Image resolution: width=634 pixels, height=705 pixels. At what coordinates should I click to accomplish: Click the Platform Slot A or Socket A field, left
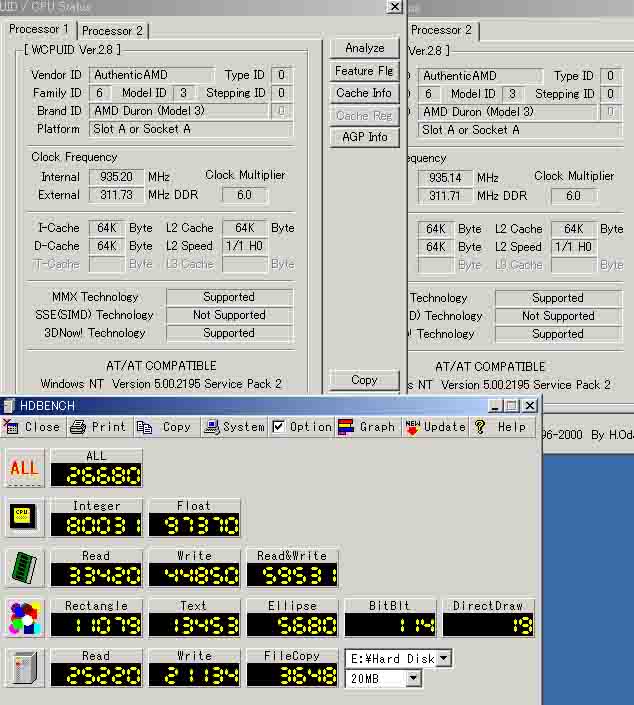(191, 129)
